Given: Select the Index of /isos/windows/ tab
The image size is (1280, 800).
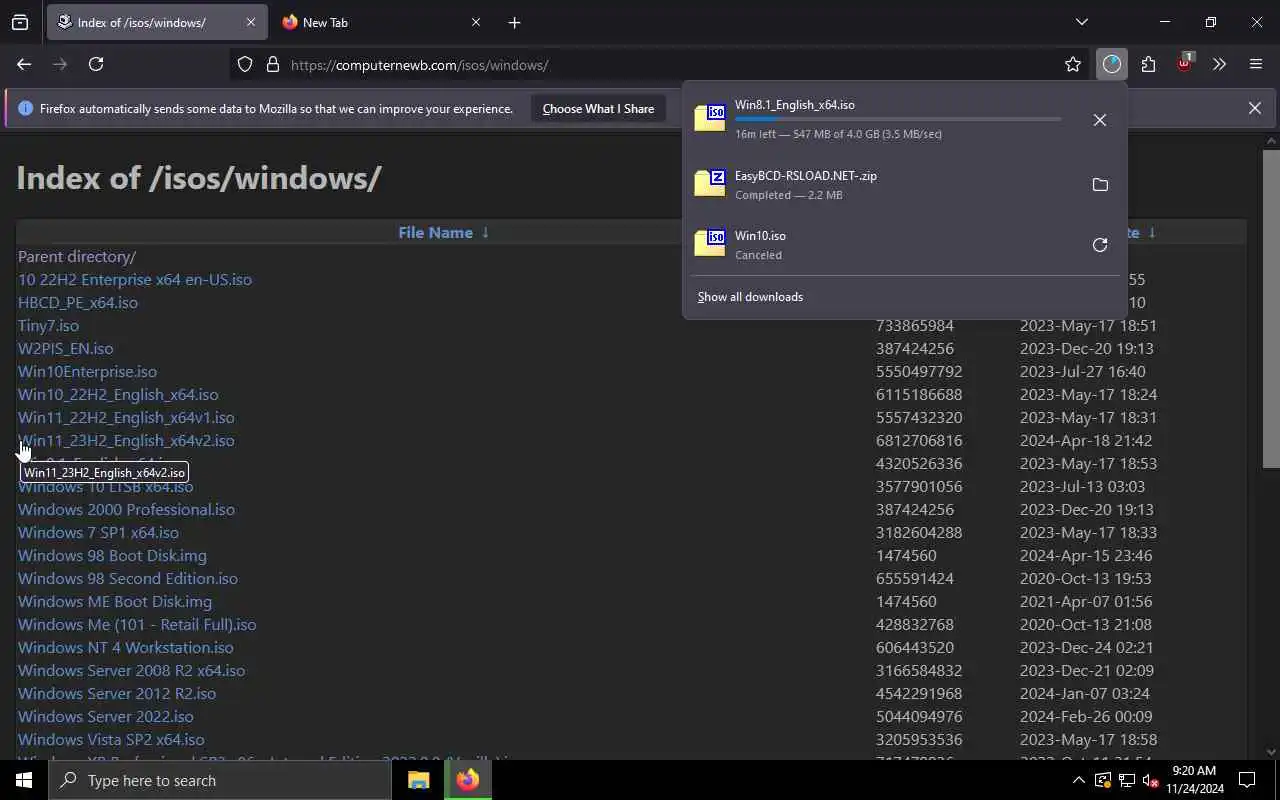Looking at the screenshot, I should click(156, 22).
